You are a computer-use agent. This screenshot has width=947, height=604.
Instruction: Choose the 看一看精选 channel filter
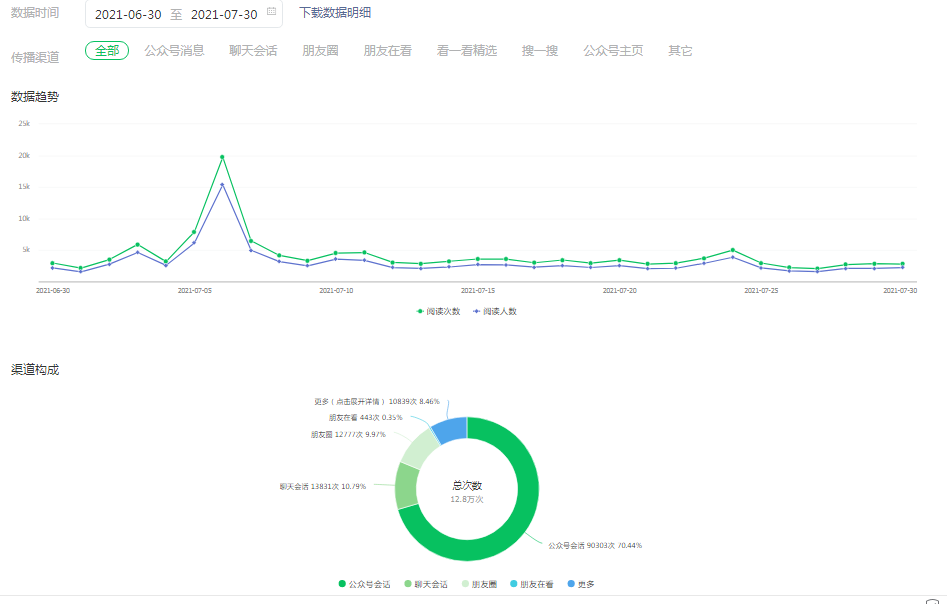coord(466,51)
